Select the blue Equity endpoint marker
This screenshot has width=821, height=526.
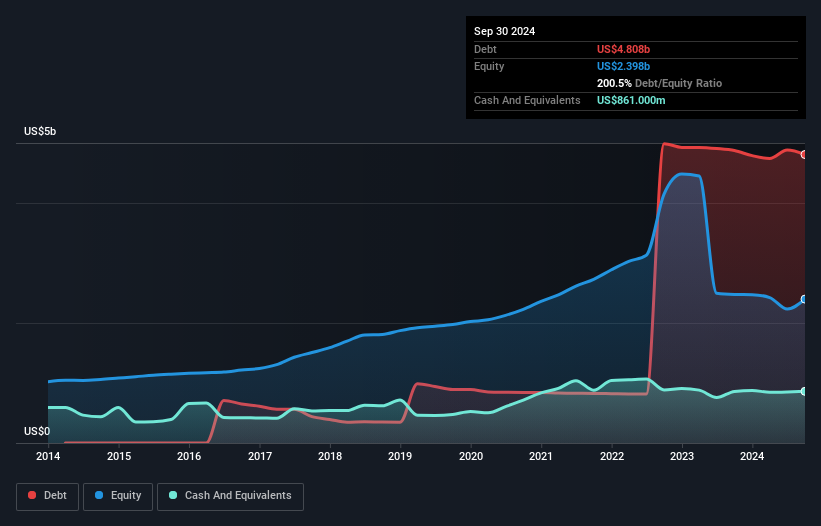click(x=804, y=299)
